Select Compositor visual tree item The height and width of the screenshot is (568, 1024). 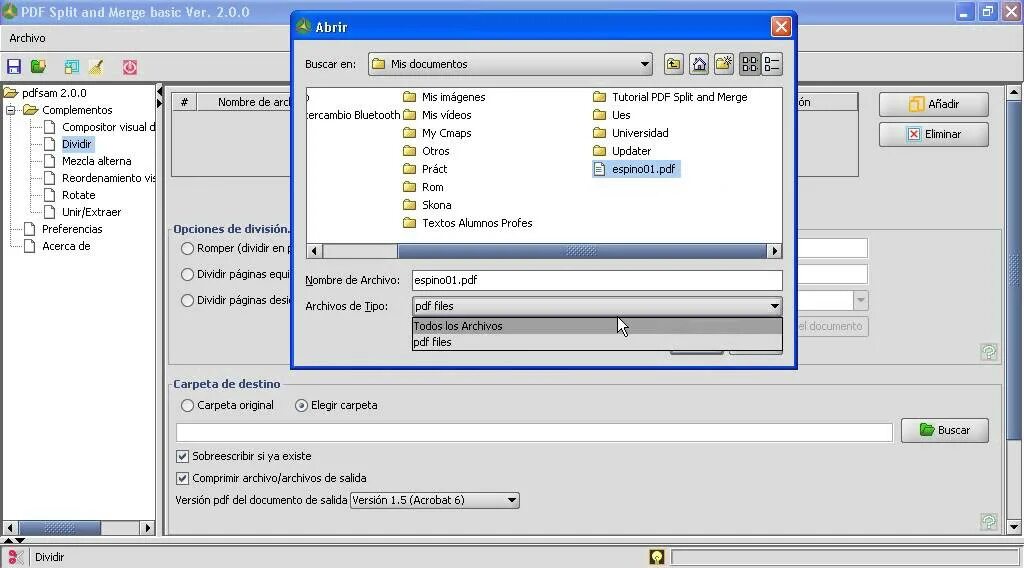(108, 127)
